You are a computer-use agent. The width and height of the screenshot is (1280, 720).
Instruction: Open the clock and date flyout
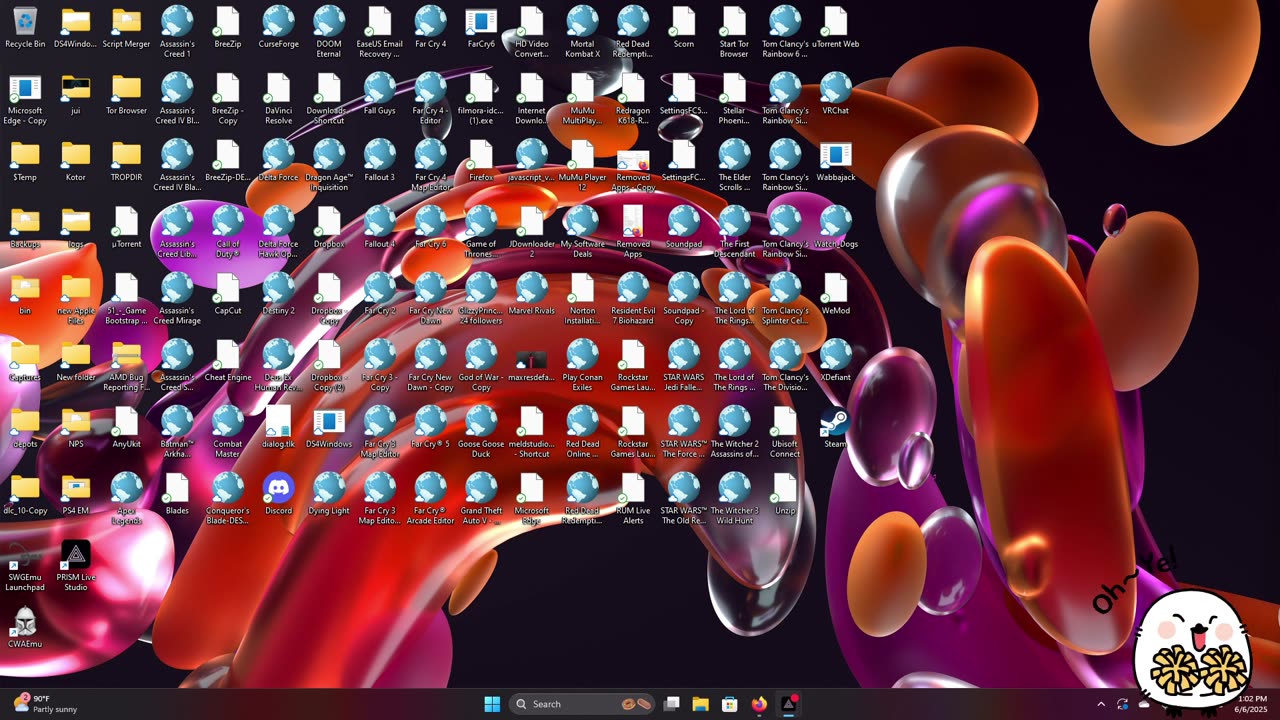pyautogui.click(x=1252, y=704)
